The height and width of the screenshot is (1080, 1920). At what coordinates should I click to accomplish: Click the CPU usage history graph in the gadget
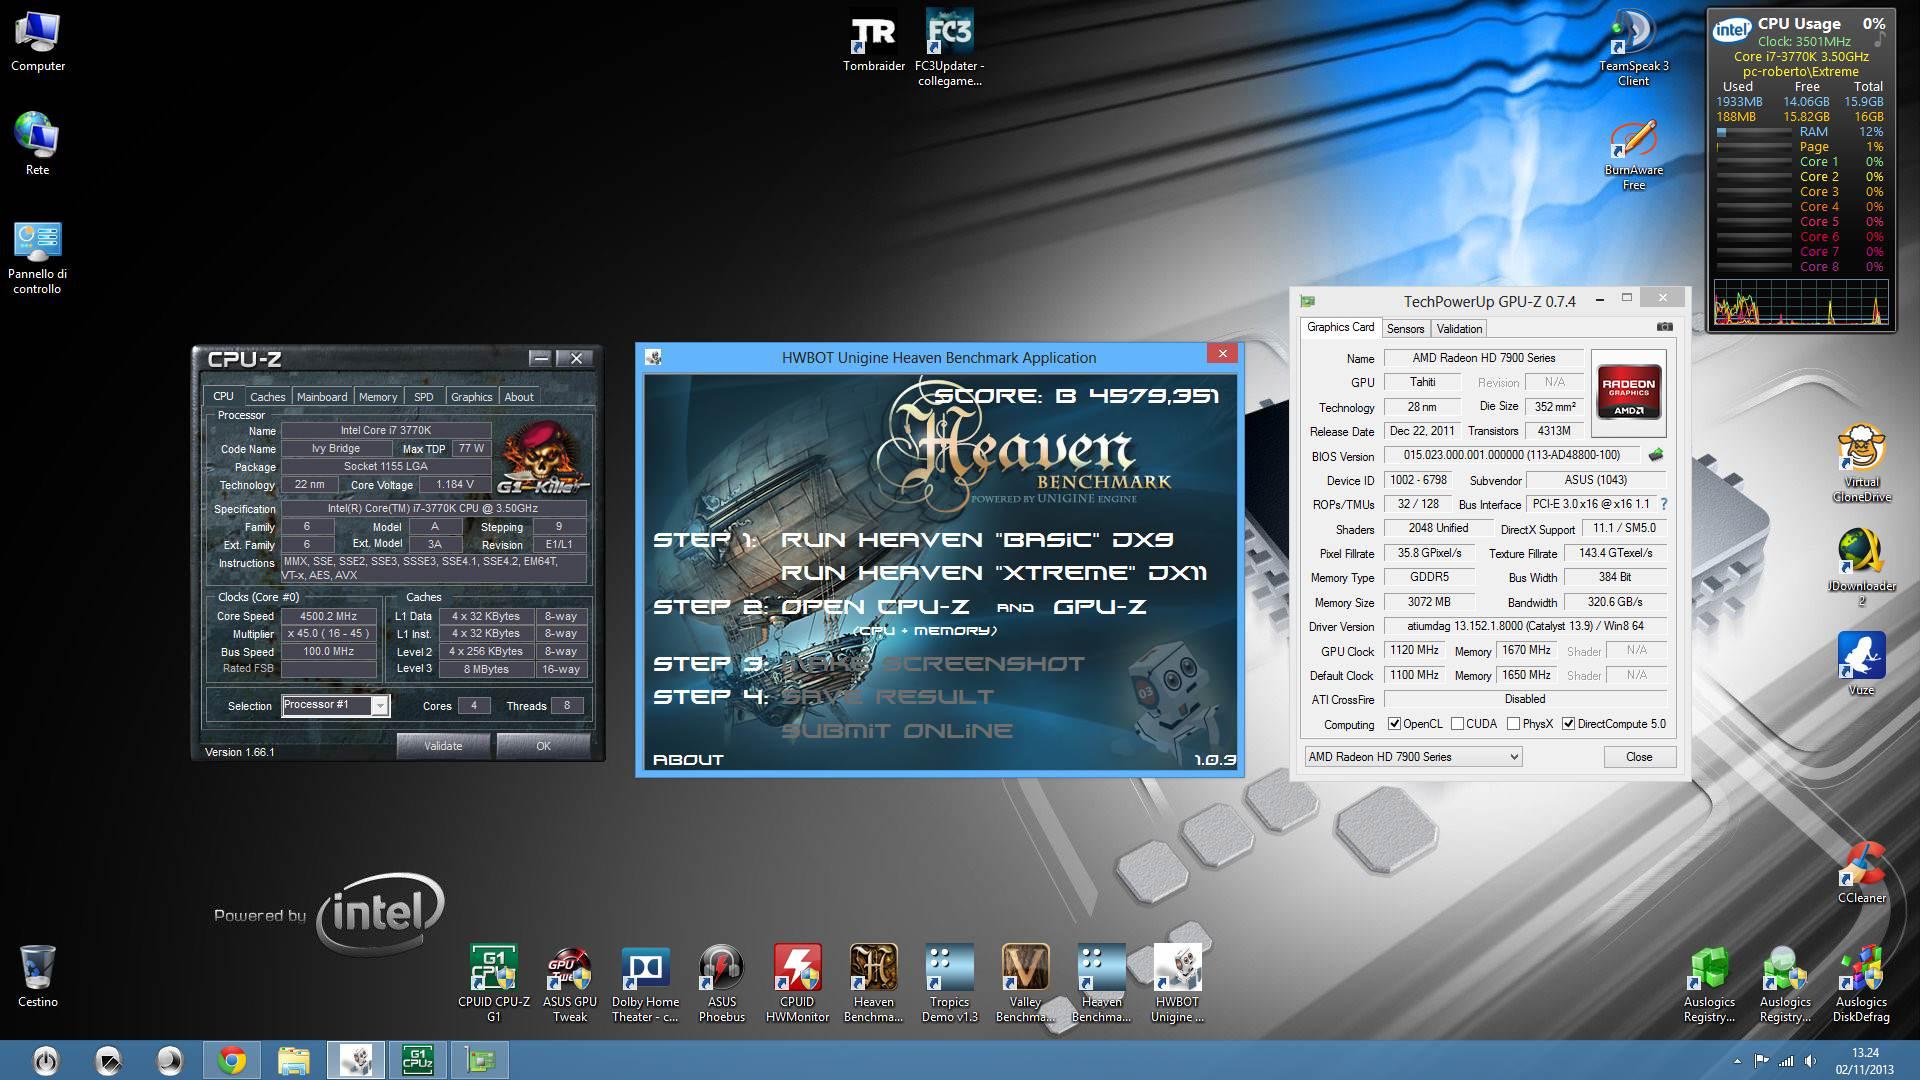[x=1801, y=303]
